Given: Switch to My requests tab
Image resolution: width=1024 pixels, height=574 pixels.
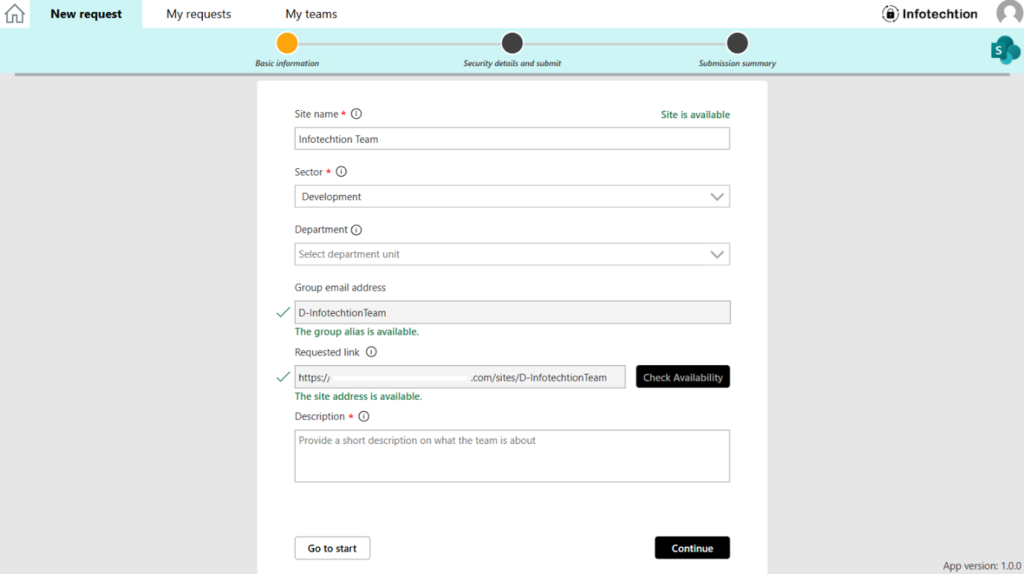Looking at the screenshot, I should click(x=199, y=14).
